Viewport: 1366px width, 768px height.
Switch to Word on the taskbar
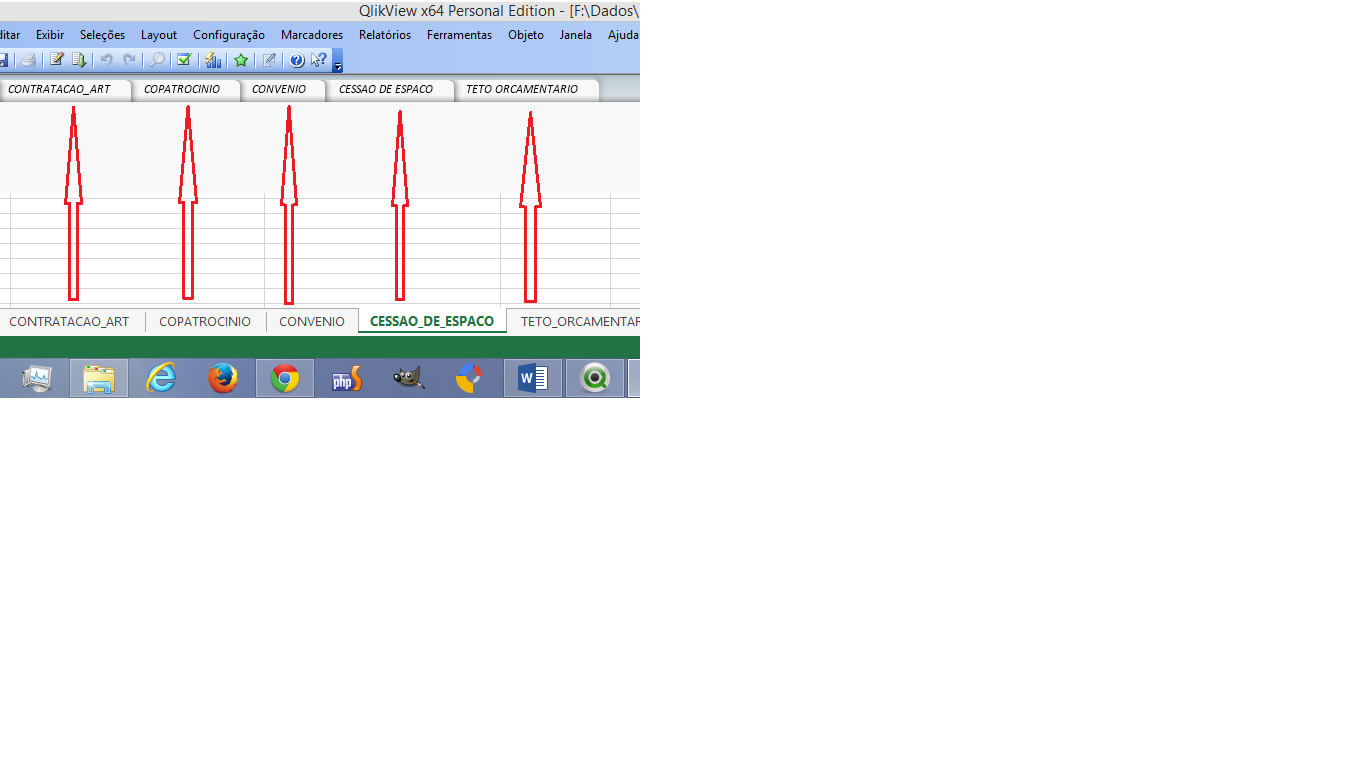coord(533,379)
